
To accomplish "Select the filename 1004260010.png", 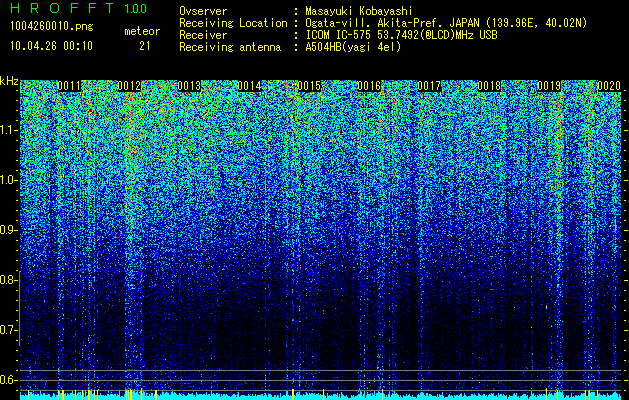I will (52, 27).
